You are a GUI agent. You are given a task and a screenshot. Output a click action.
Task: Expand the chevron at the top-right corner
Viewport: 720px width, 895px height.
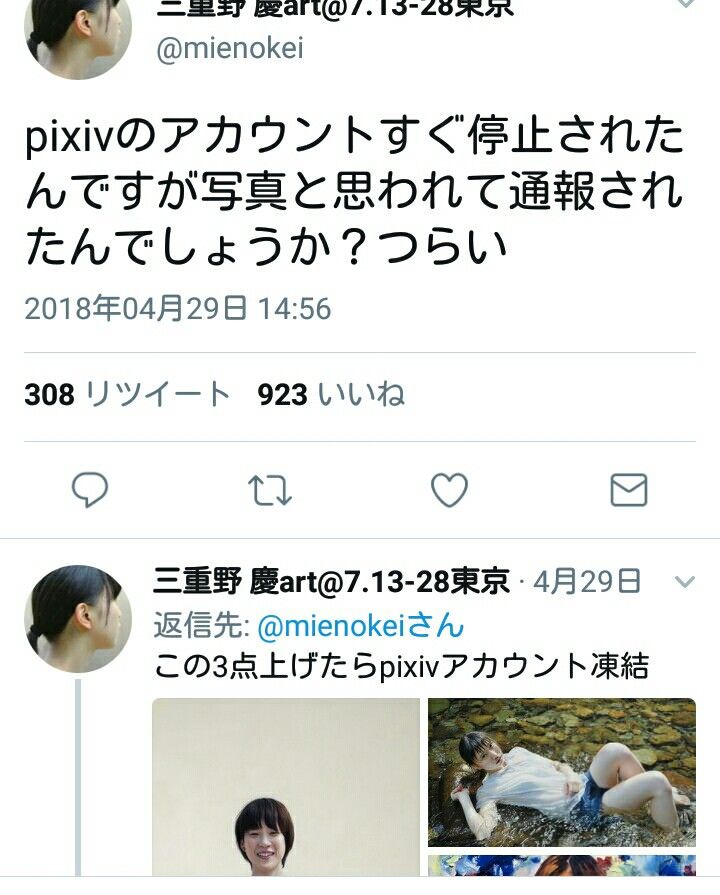(685, 3)
